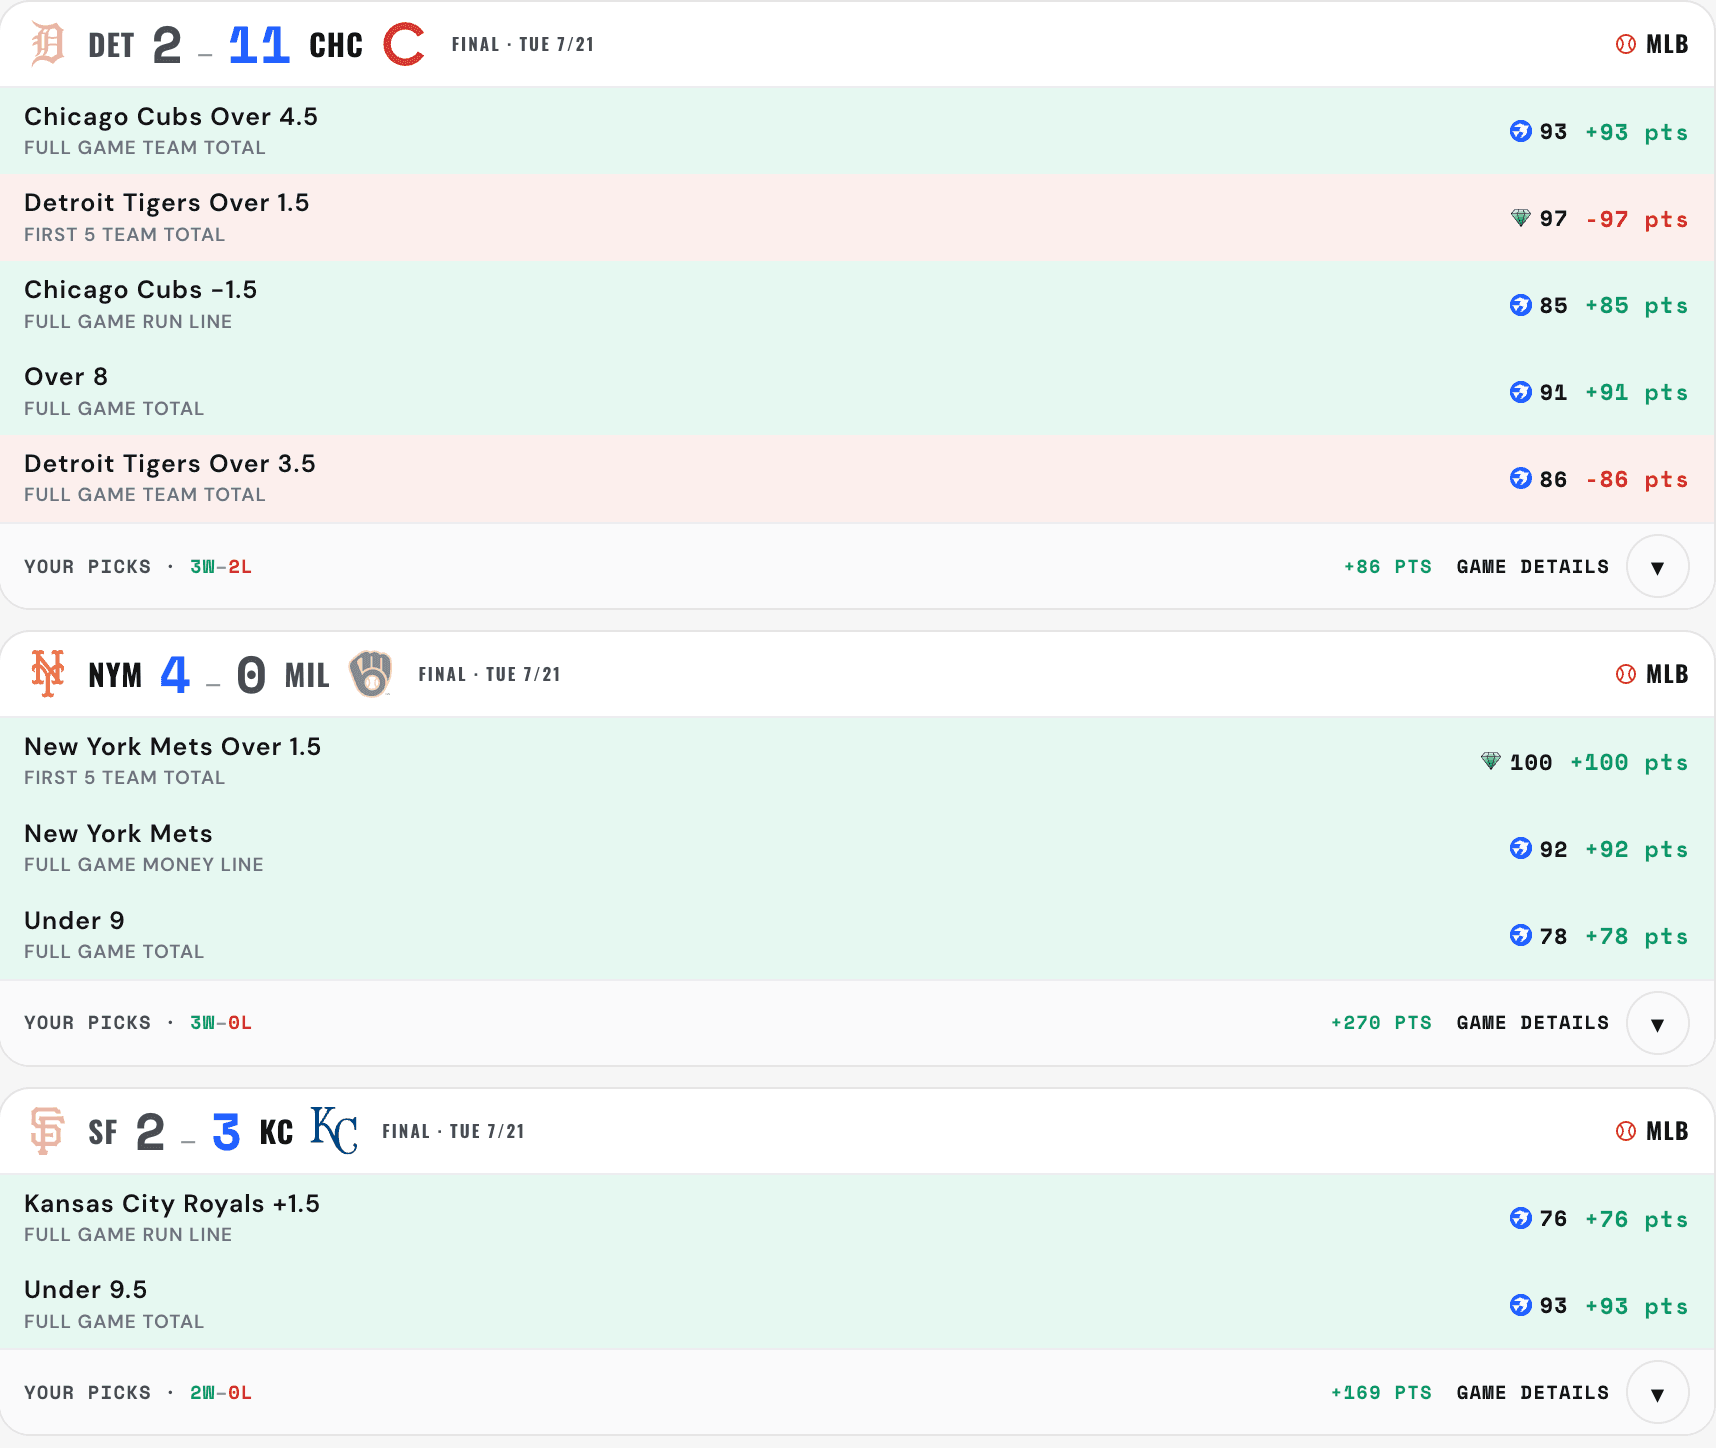Click the New York Mets logo
Screen dimensions: 1716x1448
(47, 674)
